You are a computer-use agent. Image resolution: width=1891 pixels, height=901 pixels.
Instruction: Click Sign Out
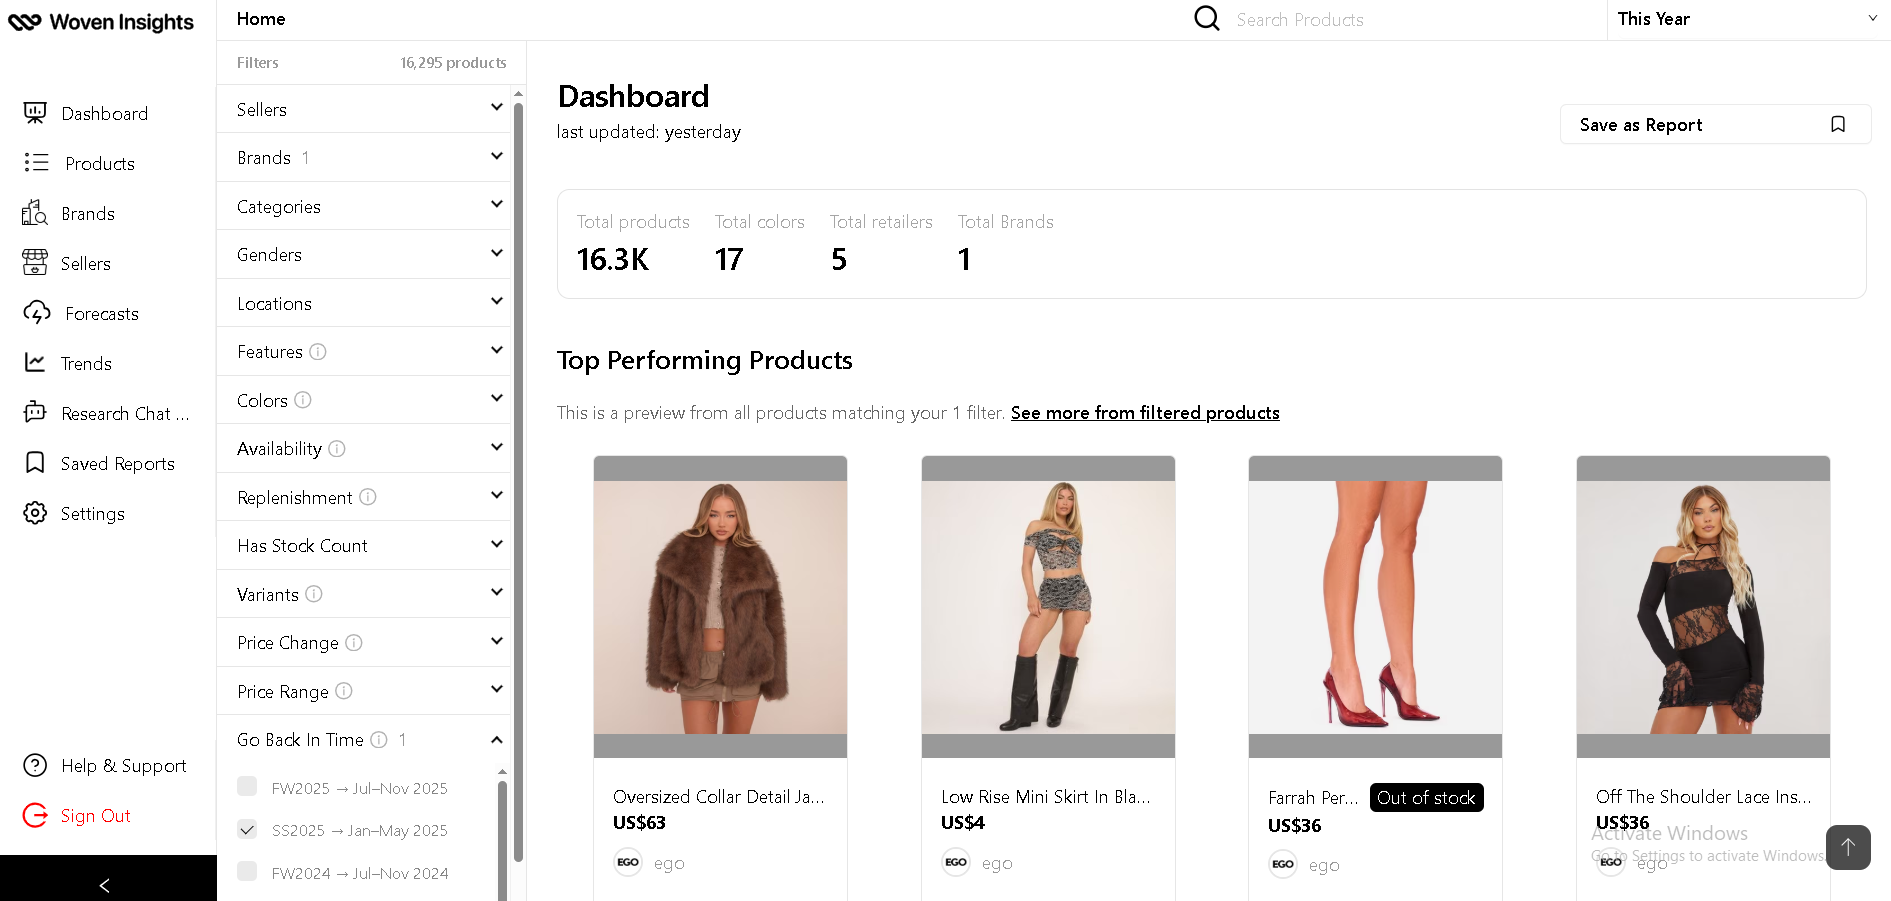pyautogui.click(x=95, y=816)
